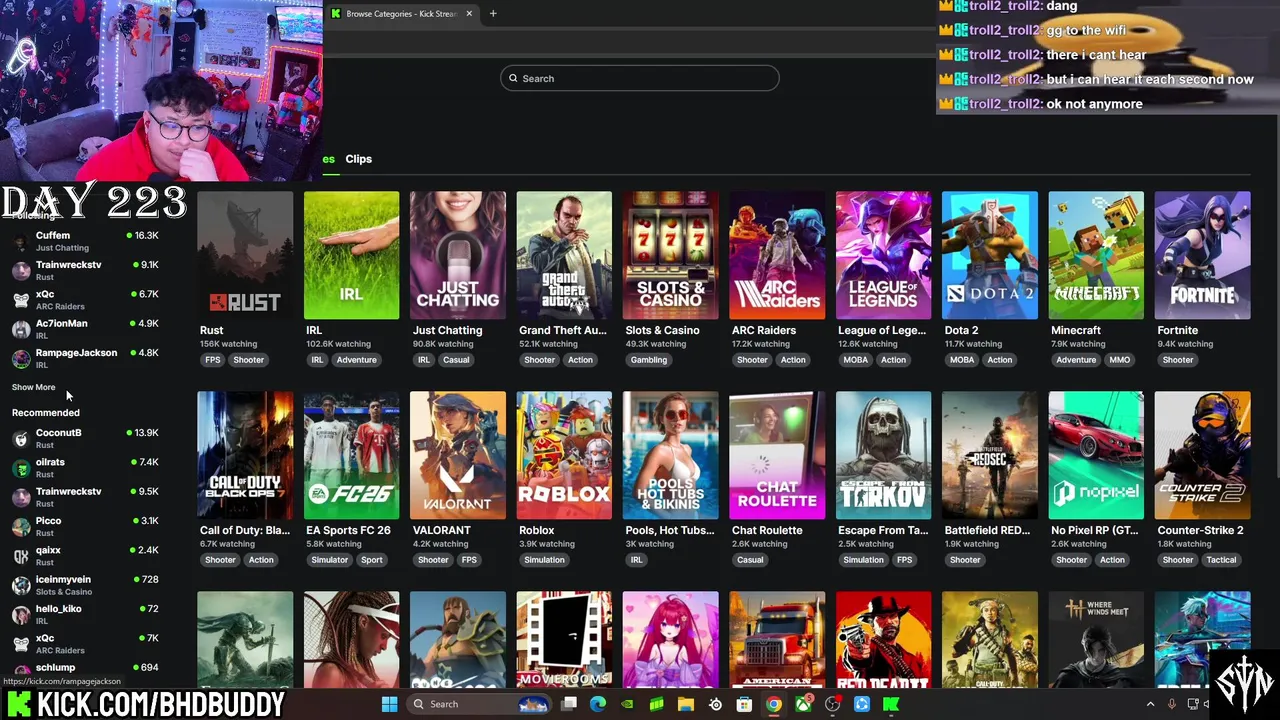Click the microphone icon in system tray
This screenshot has width=1280, height=720.
pyautogui.click(x=1171, y=704)
